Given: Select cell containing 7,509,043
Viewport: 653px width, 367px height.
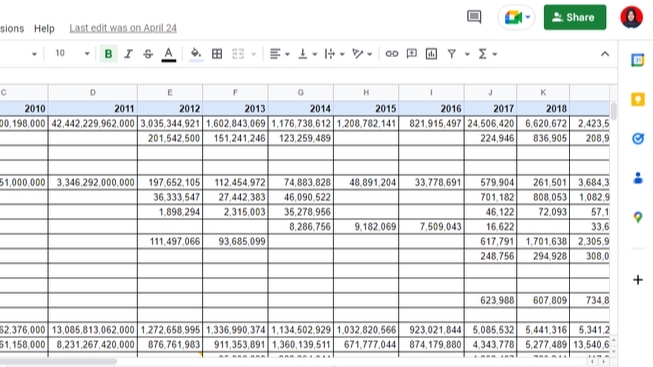Looking at the screenshot, I should 431,227.
